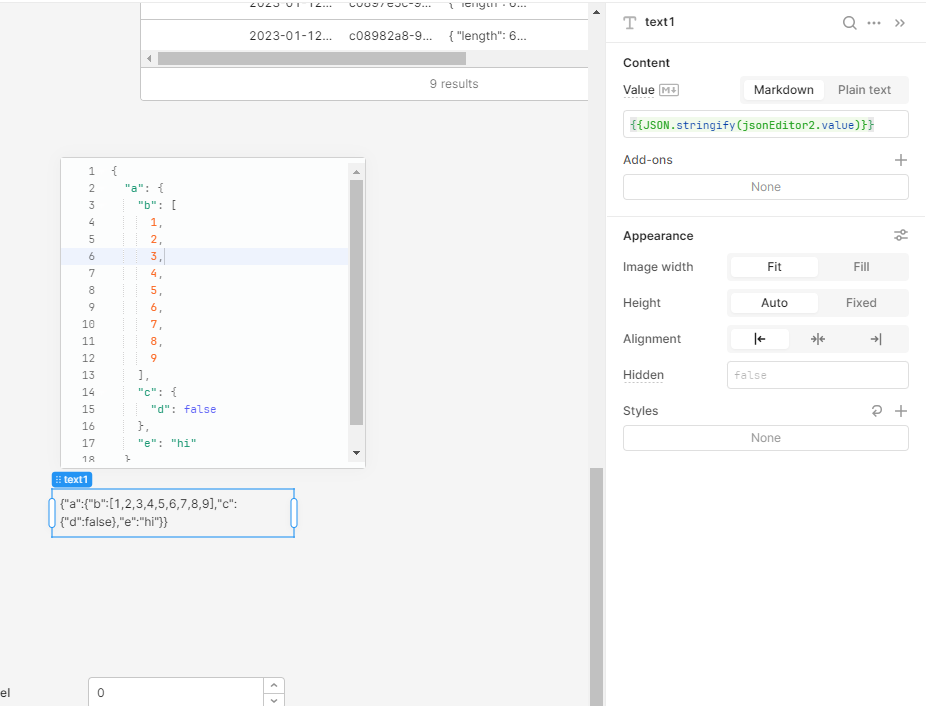
Task: Collapse the inspector with the double-chevron icon
Action: click(899, 23)
